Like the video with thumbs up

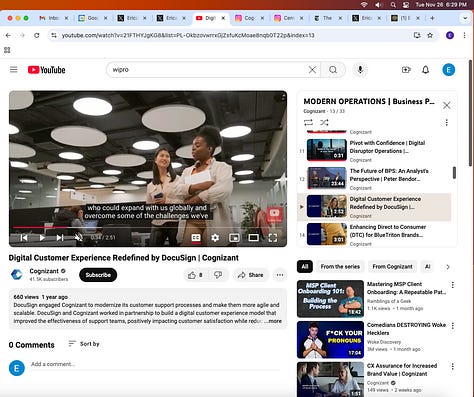(x=195, y=275)
